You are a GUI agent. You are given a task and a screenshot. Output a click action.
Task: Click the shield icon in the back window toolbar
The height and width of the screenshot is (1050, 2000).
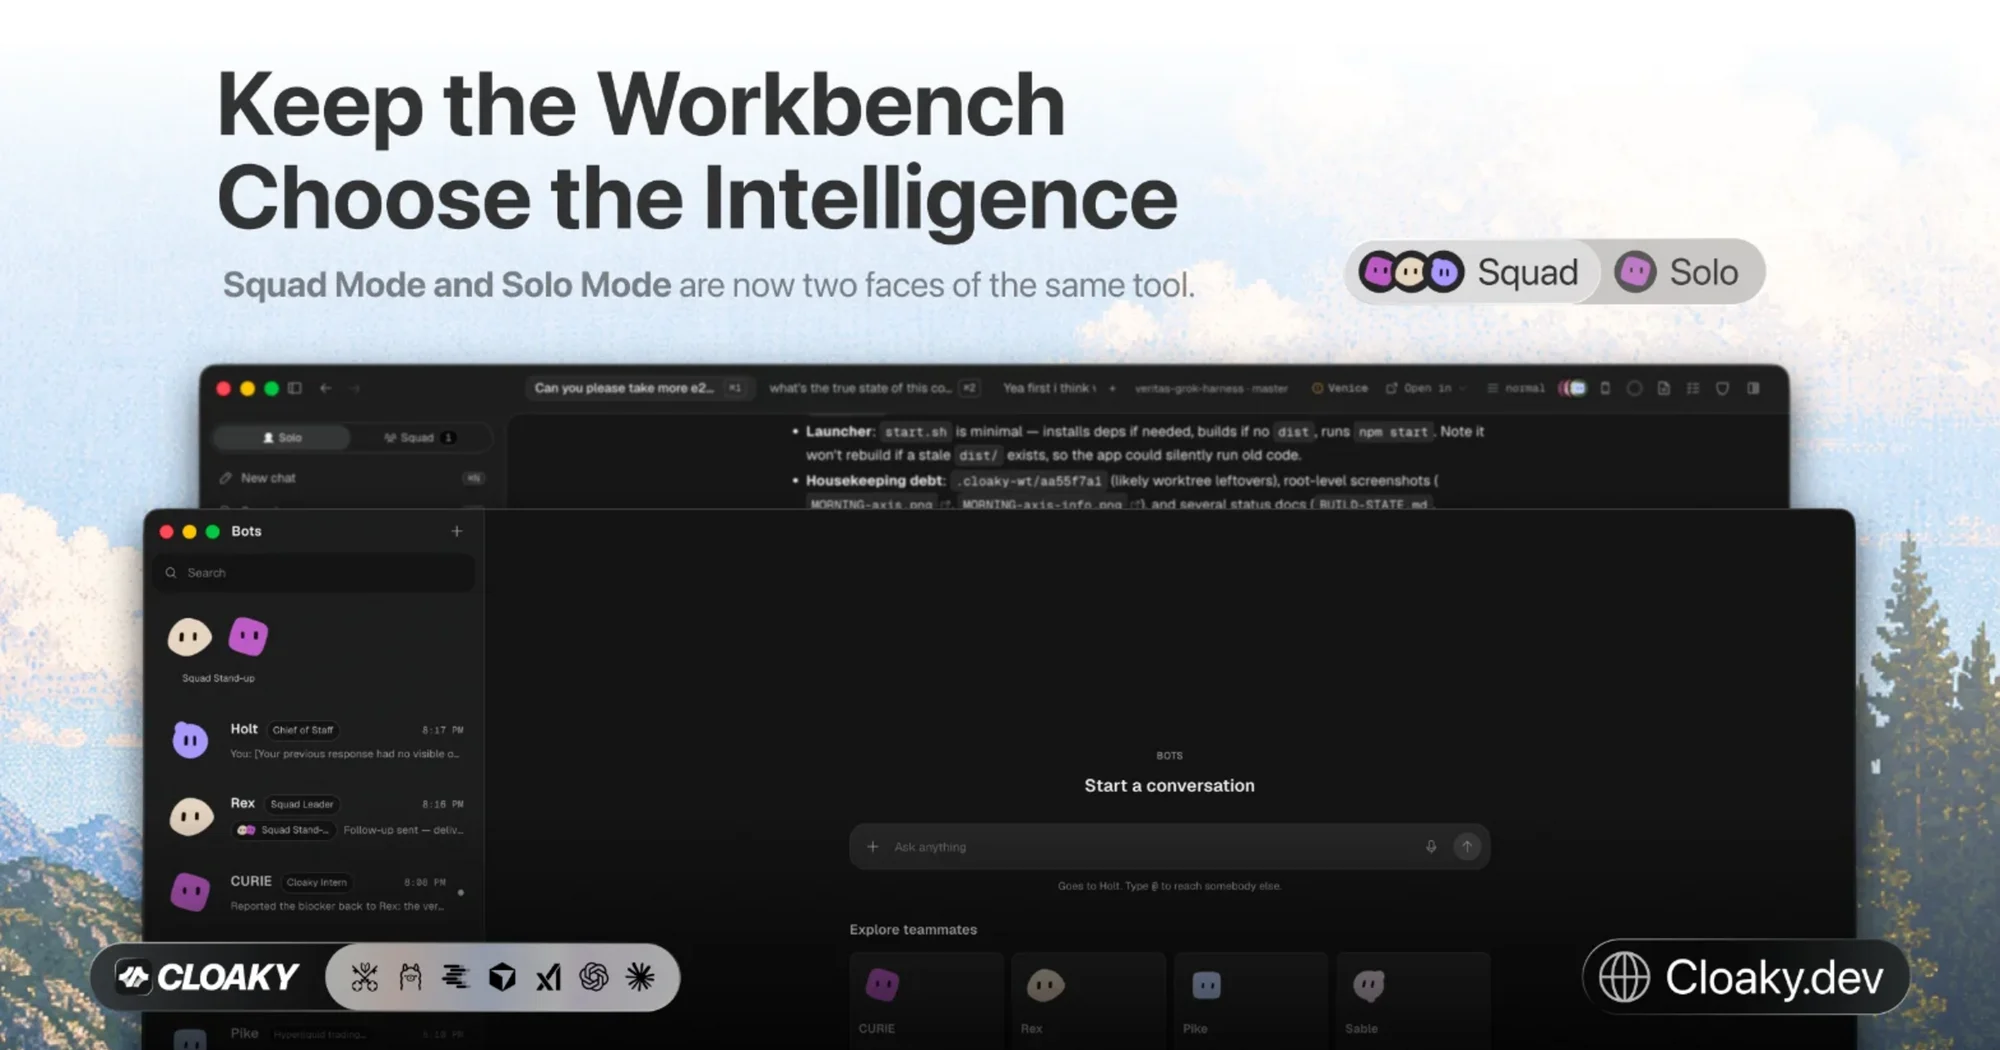1722,388
